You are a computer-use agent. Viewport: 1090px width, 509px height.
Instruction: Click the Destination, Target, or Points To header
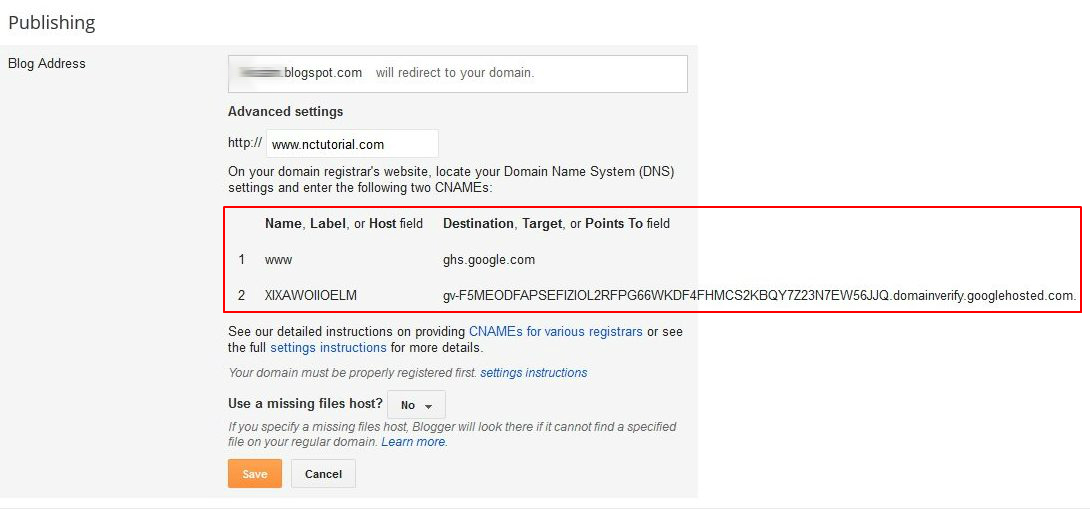point(556,224)
